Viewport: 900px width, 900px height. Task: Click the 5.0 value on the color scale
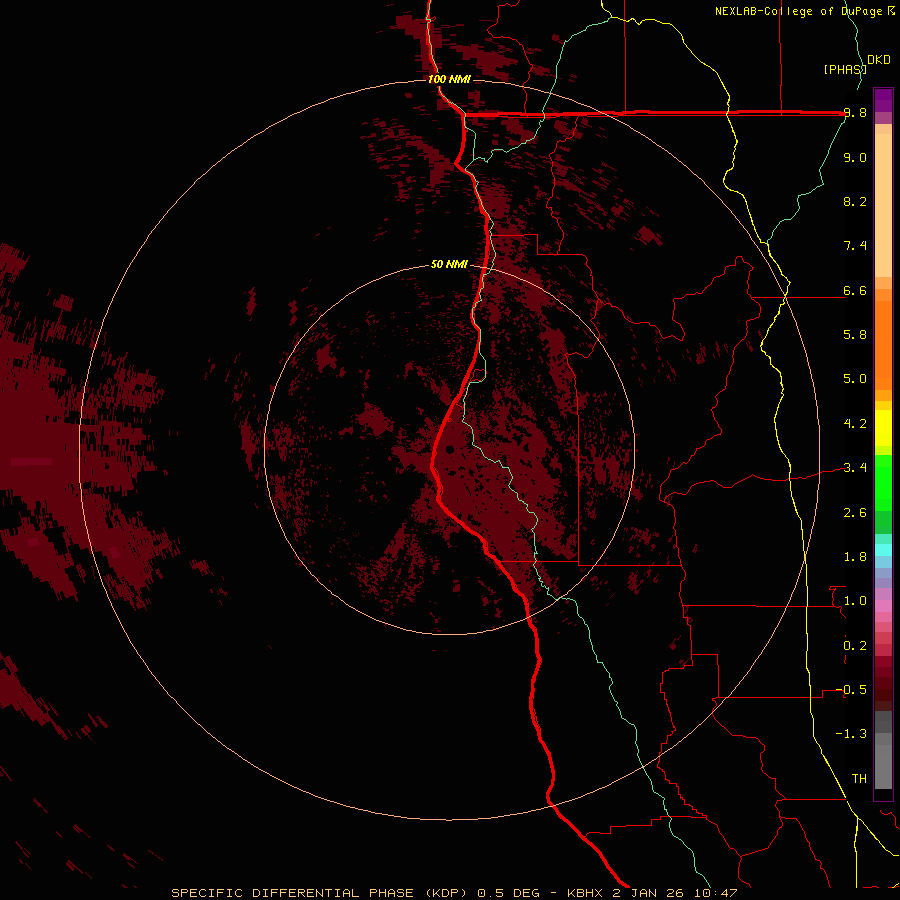click(855, 379)
